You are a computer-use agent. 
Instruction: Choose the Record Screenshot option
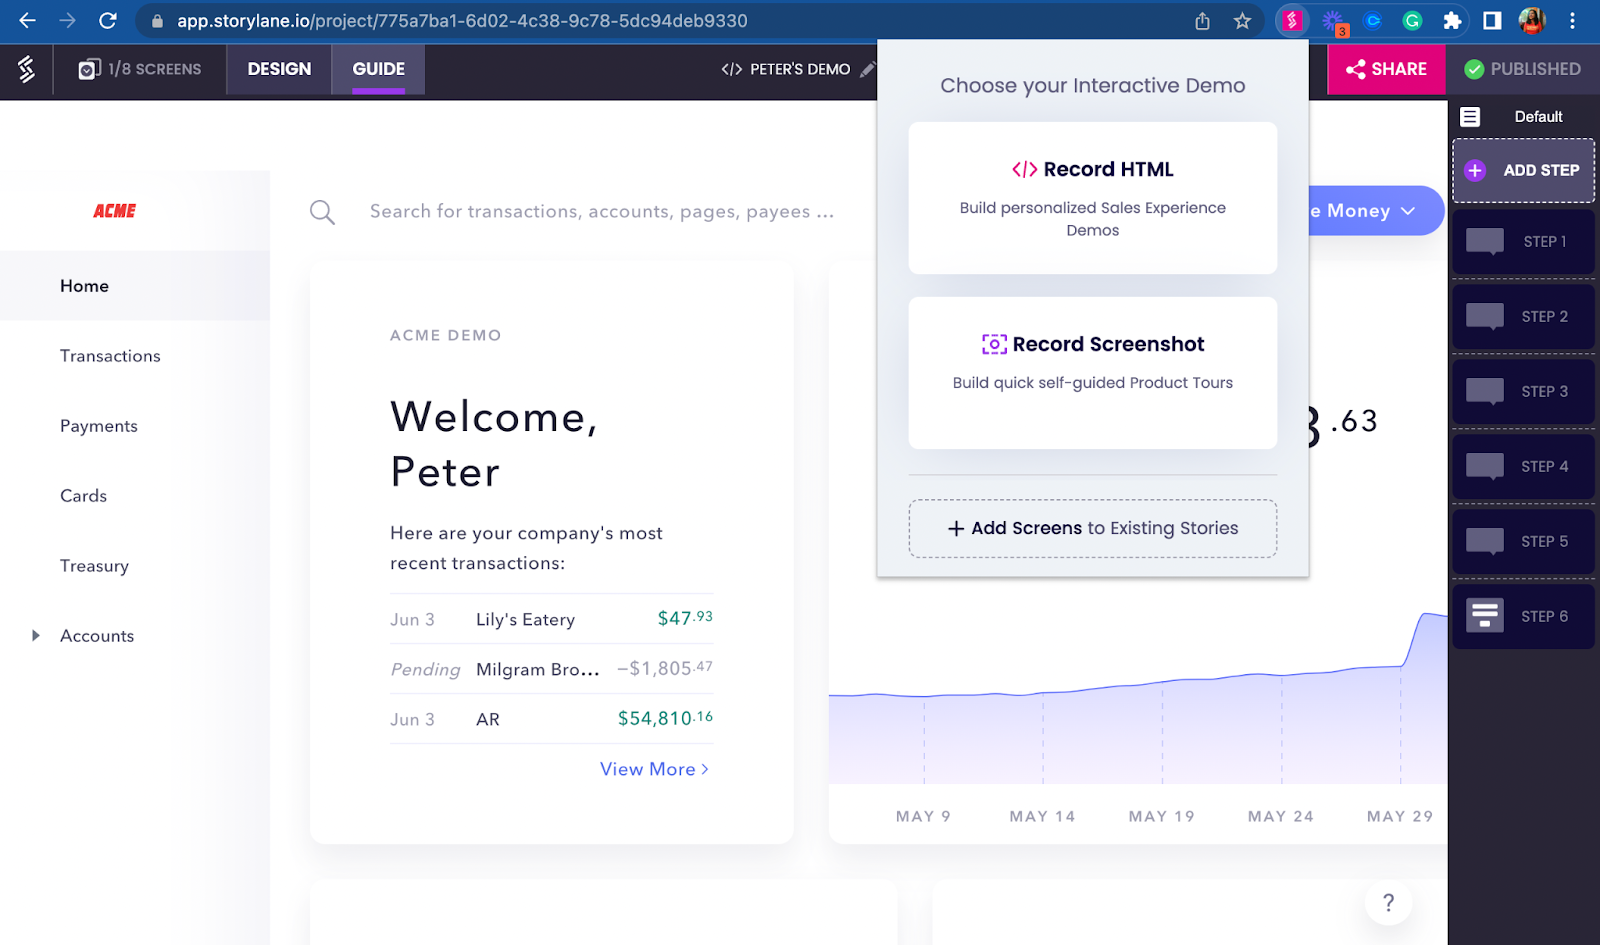click(x=1092, y=372)
